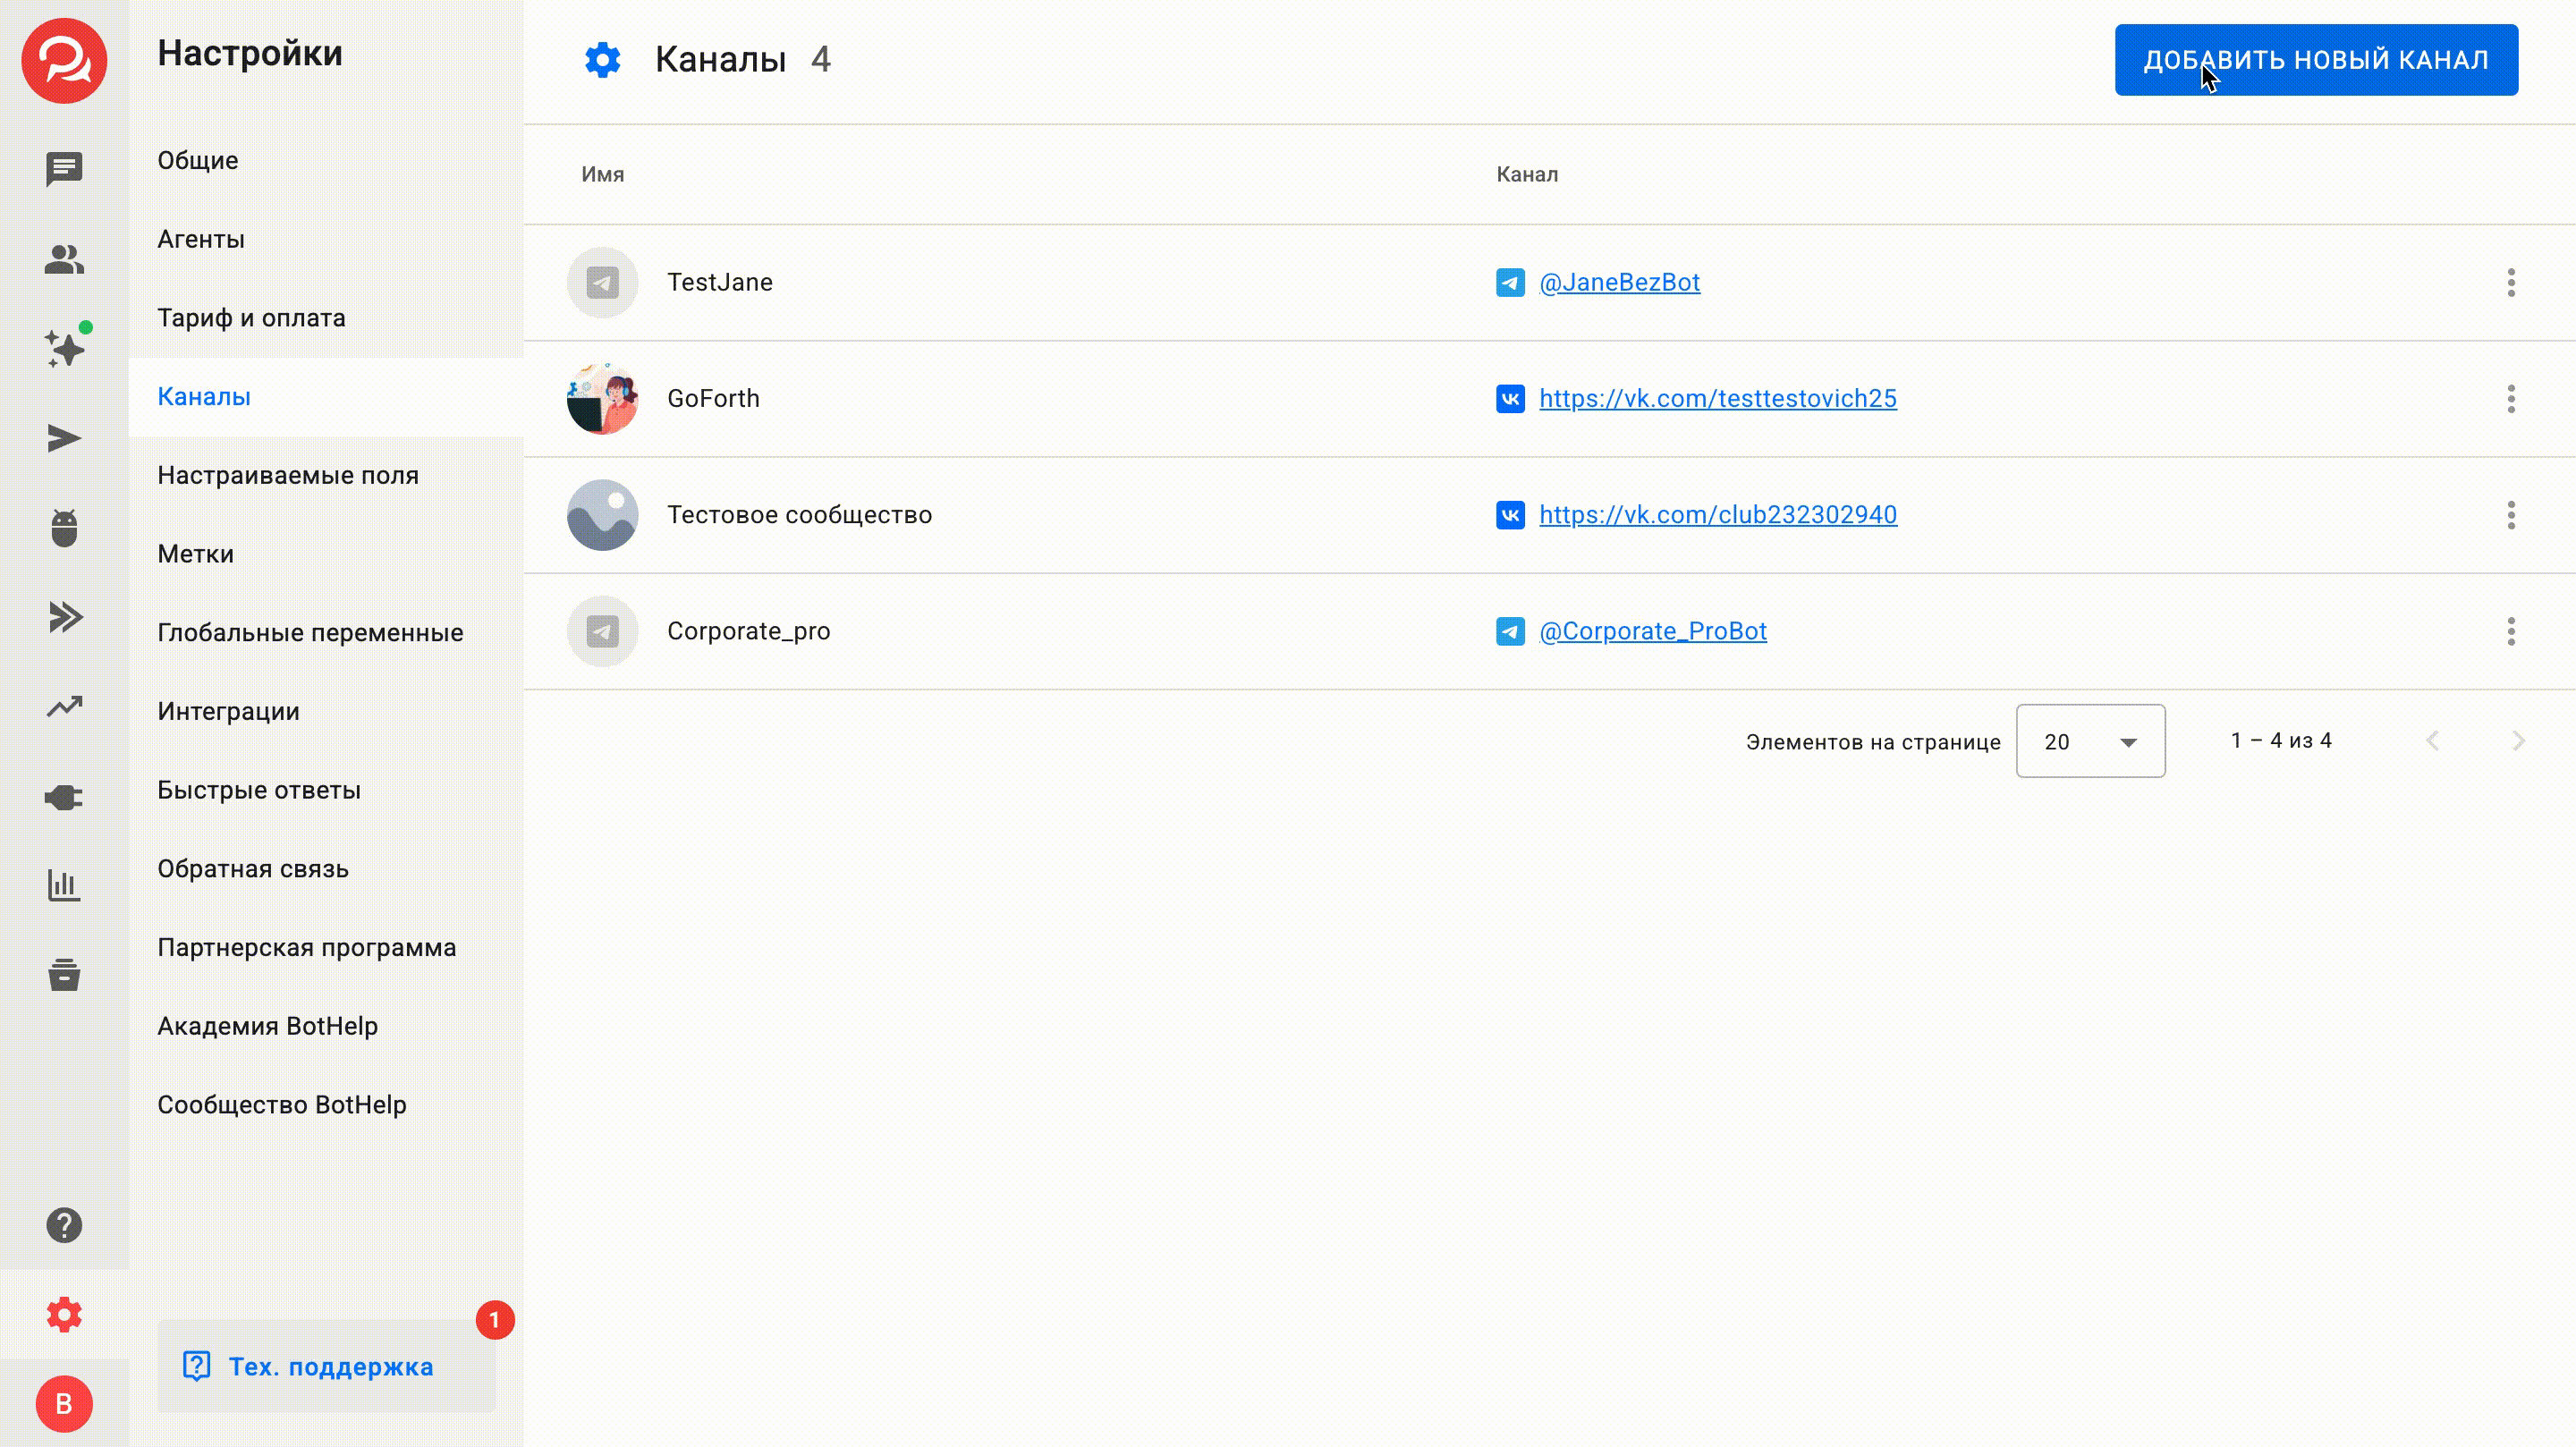Open the vk.com/club232302940 link

1717,515
